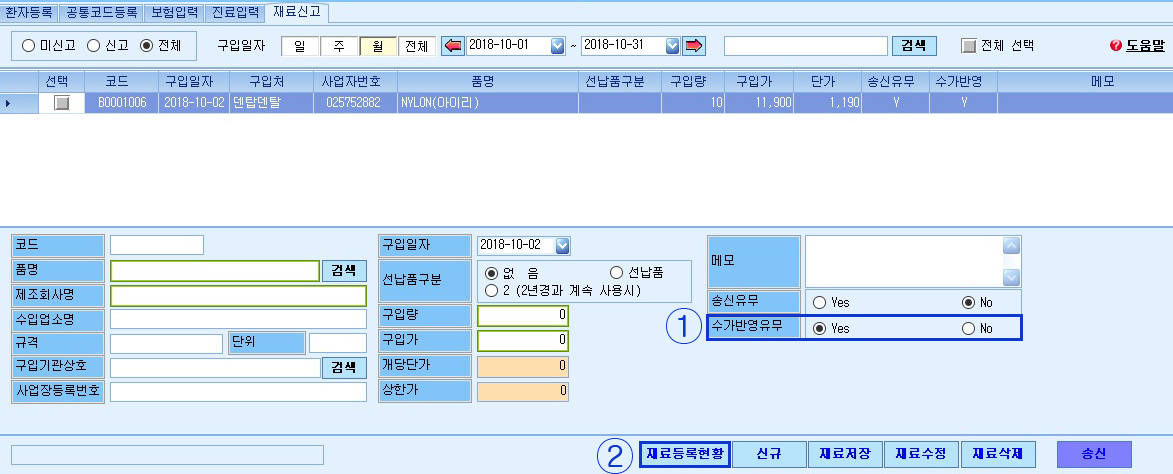Click the 메모 text area

coord(903,262)
